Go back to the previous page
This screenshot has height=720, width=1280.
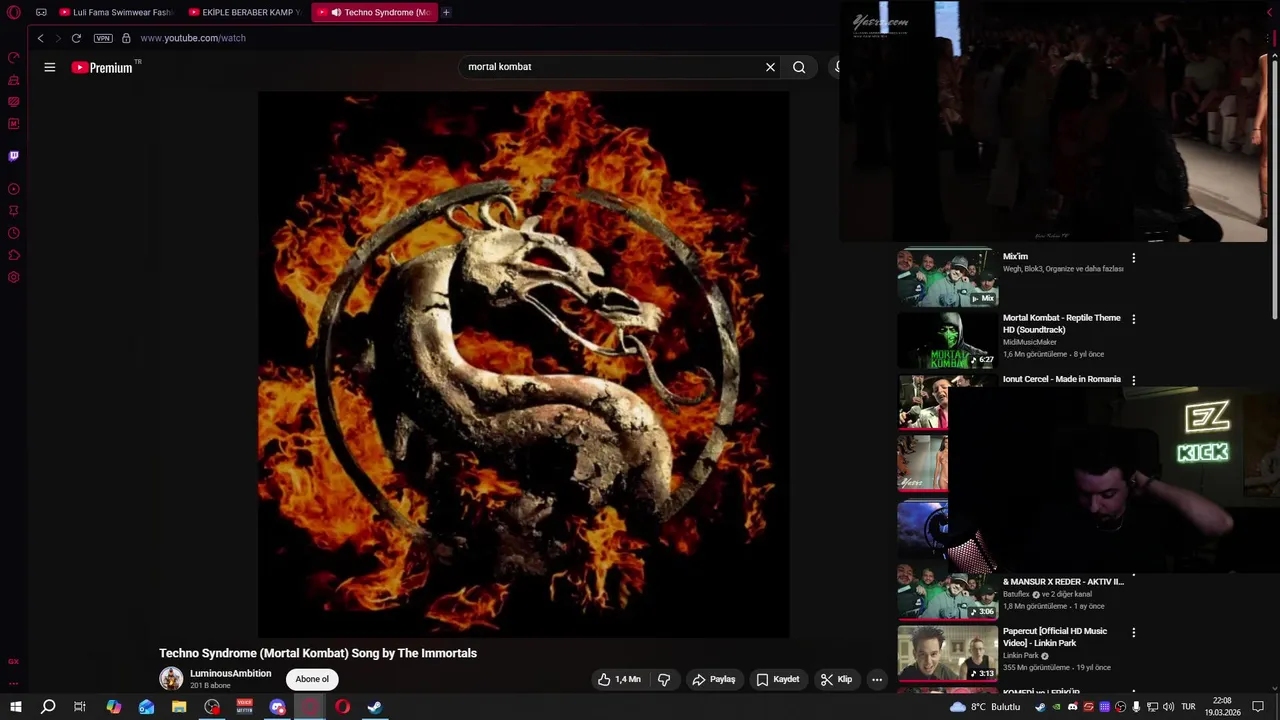(40, 38)
